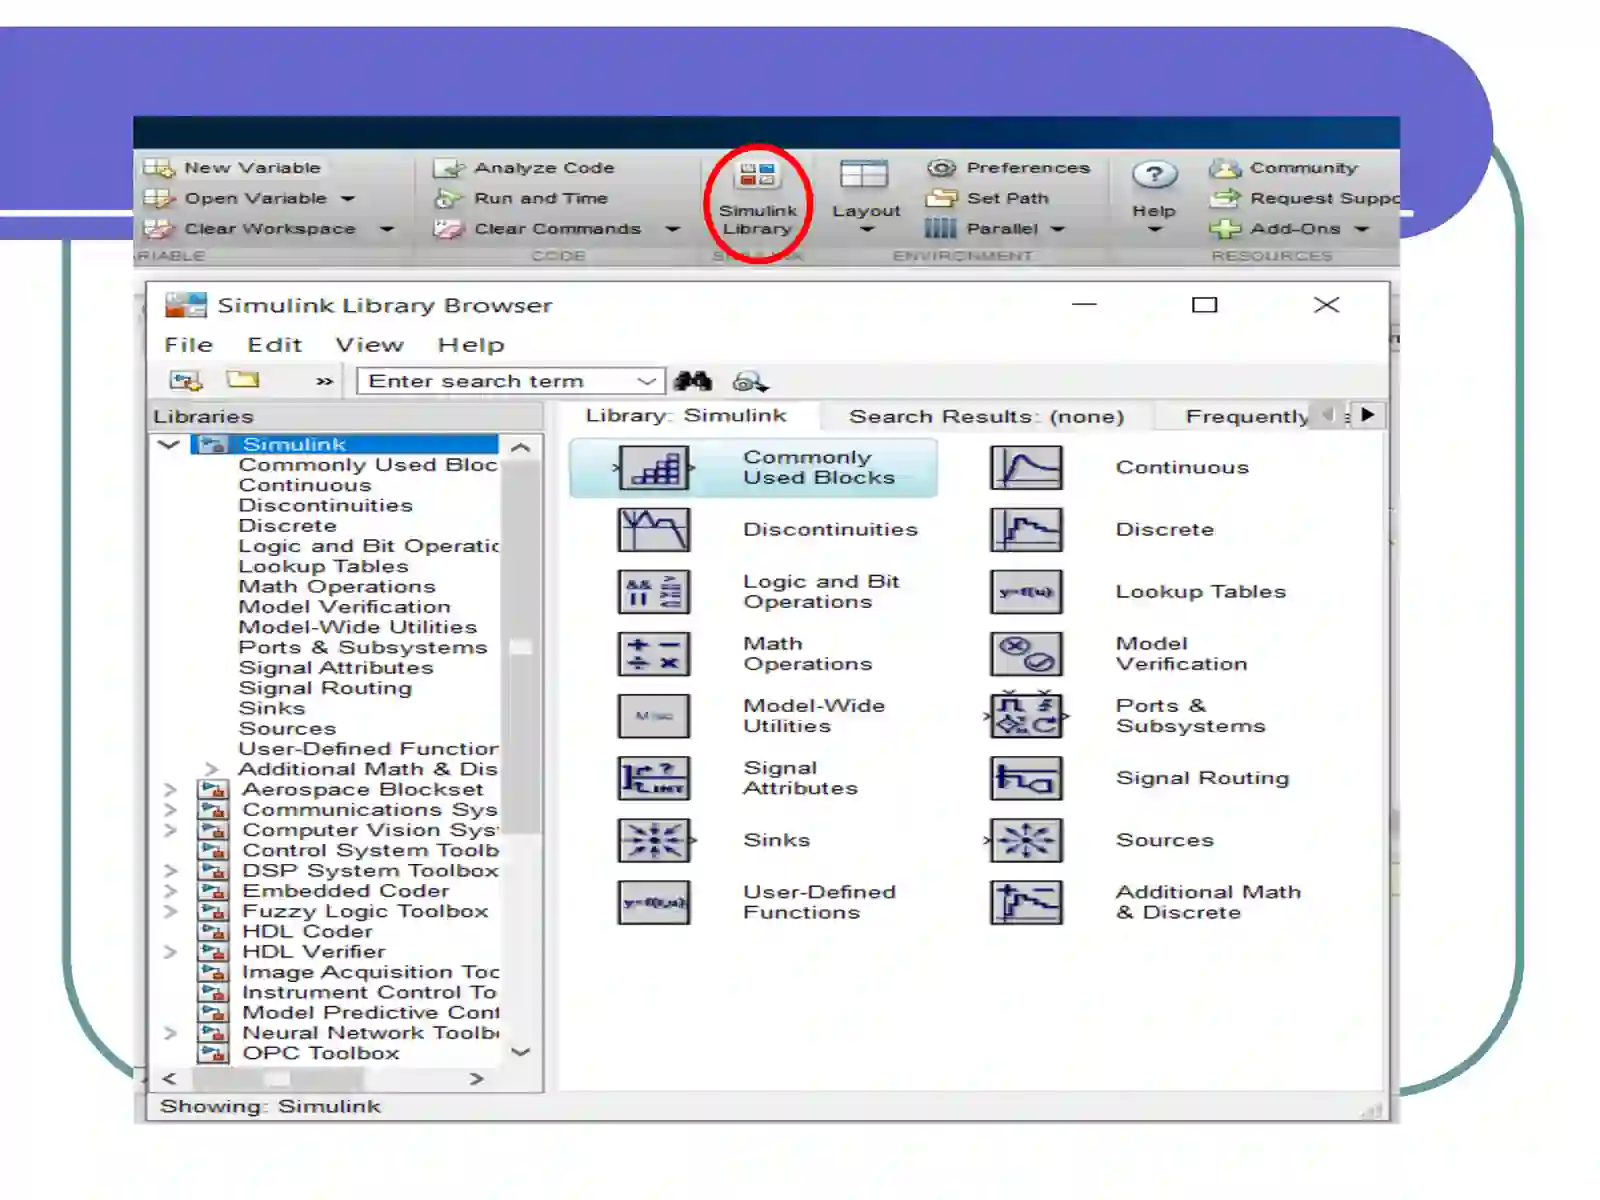1600x1200 pixels.
Task: Open the Discrete block library icon
Action: click(1026, 530)
